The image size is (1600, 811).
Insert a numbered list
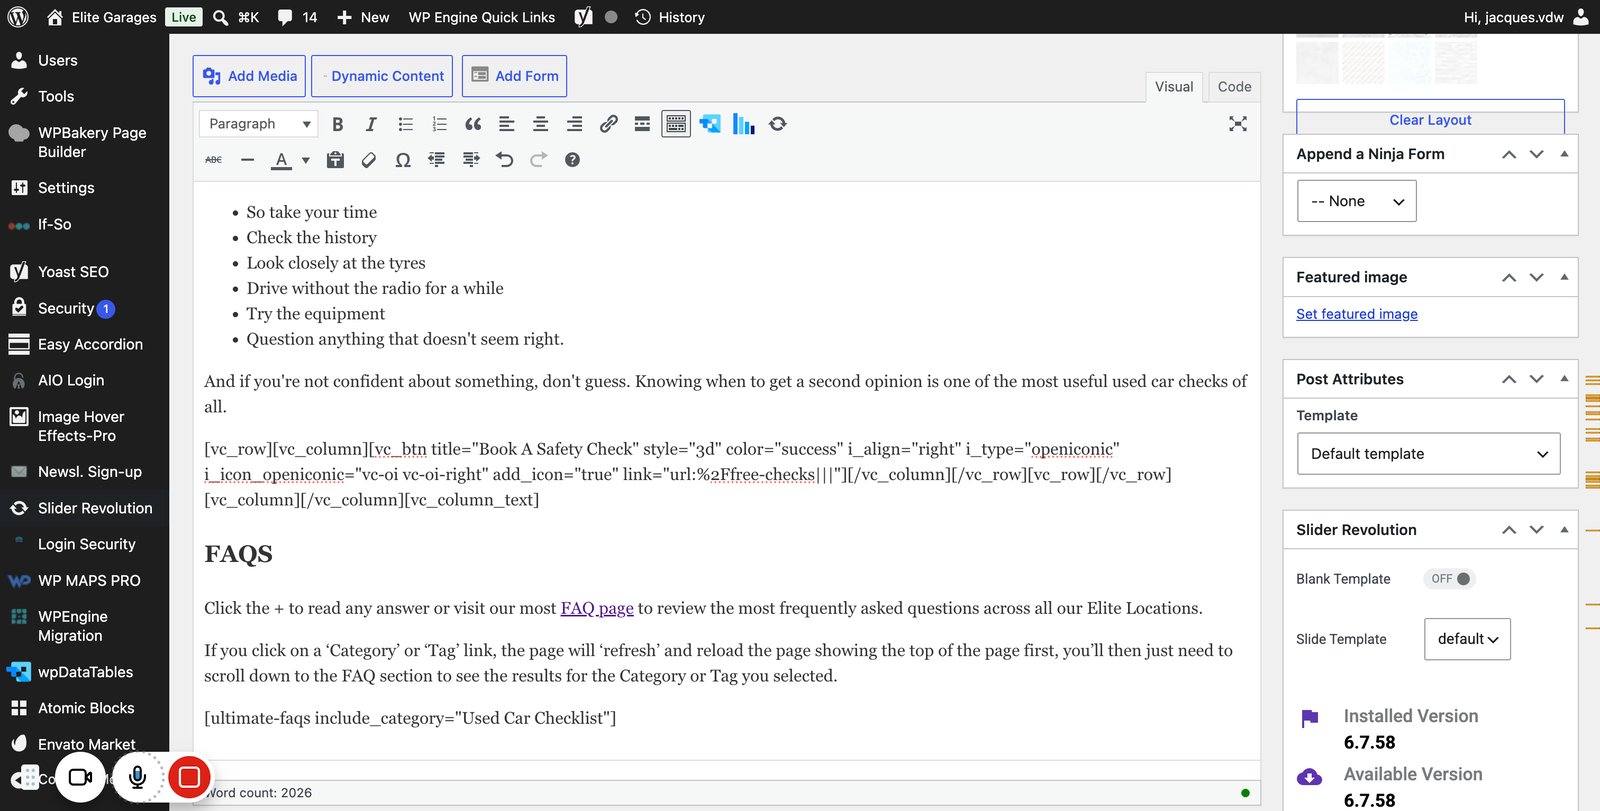[439, 124]
